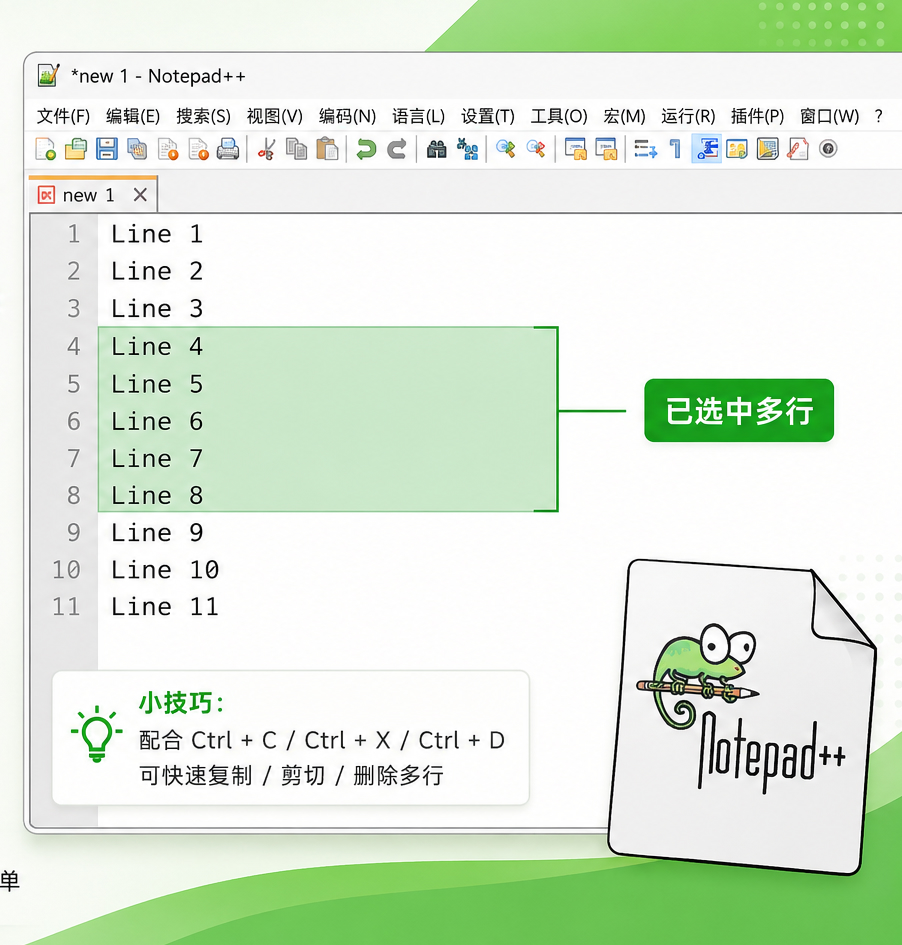The width and height of the screenshot is (902, 945).
Task: Open the 语言(L) menu
Action: point(418,116)
